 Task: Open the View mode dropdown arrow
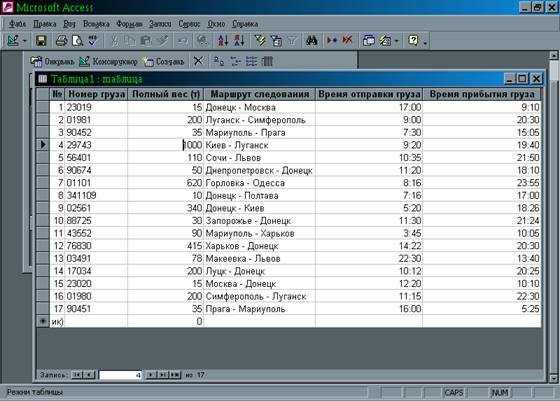tap(25, 41)
